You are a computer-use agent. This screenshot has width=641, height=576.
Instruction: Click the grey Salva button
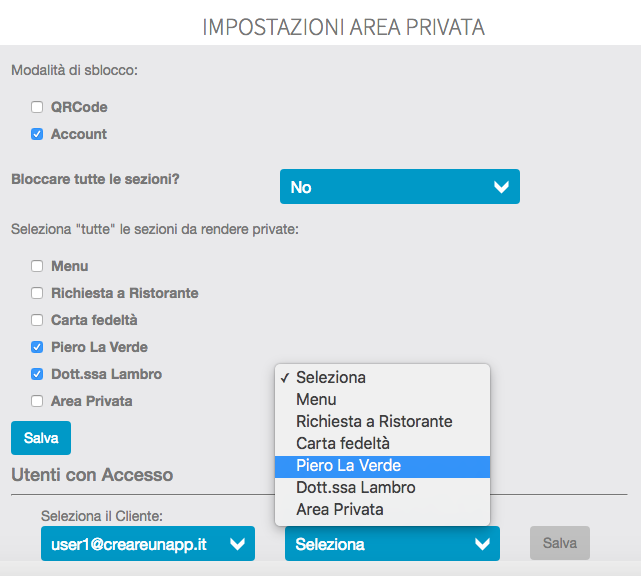click(x=559, y=543)
